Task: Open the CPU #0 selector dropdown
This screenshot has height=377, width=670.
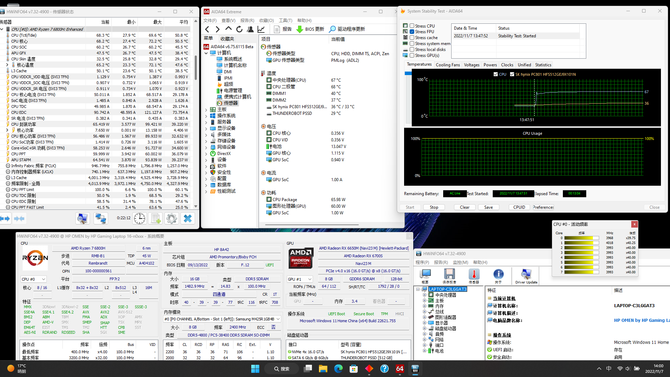Action: point(33,279)
